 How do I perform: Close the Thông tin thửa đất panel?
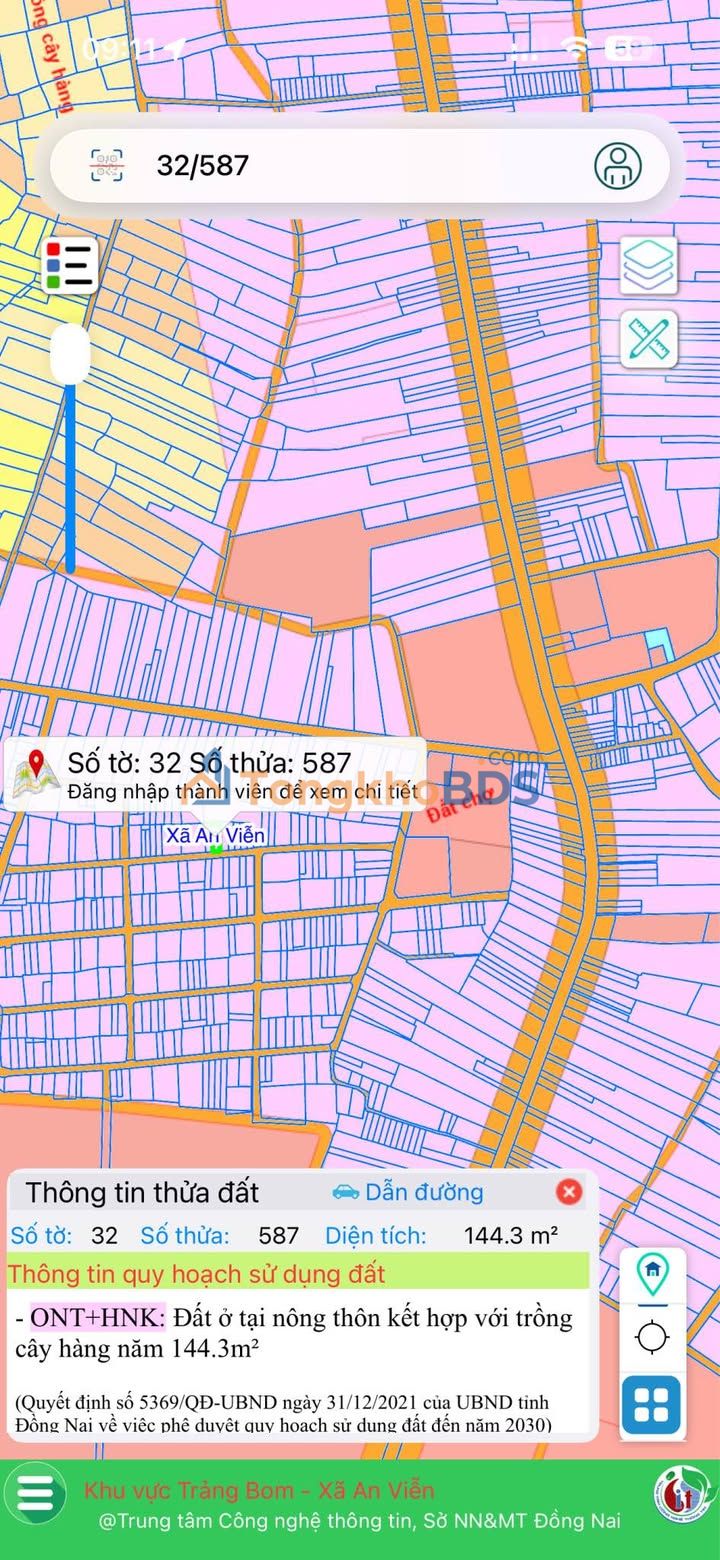click(569, 1192)
